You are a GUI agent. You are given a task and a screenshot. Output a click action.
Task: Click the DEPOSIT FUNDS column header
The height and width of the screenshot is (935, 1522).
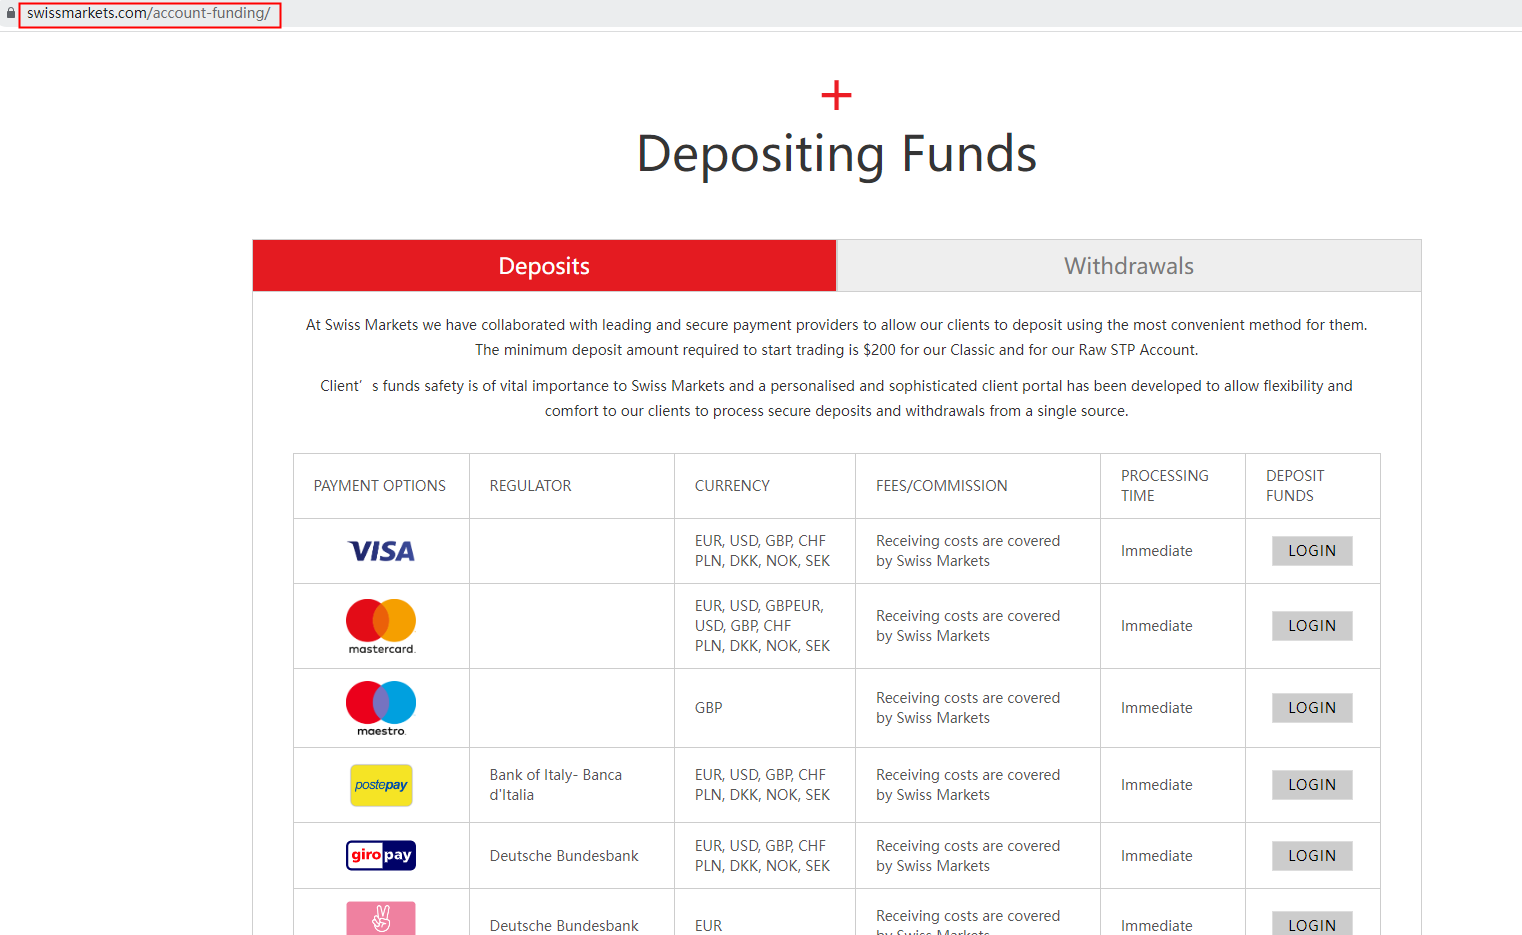tap(1295, 486)
